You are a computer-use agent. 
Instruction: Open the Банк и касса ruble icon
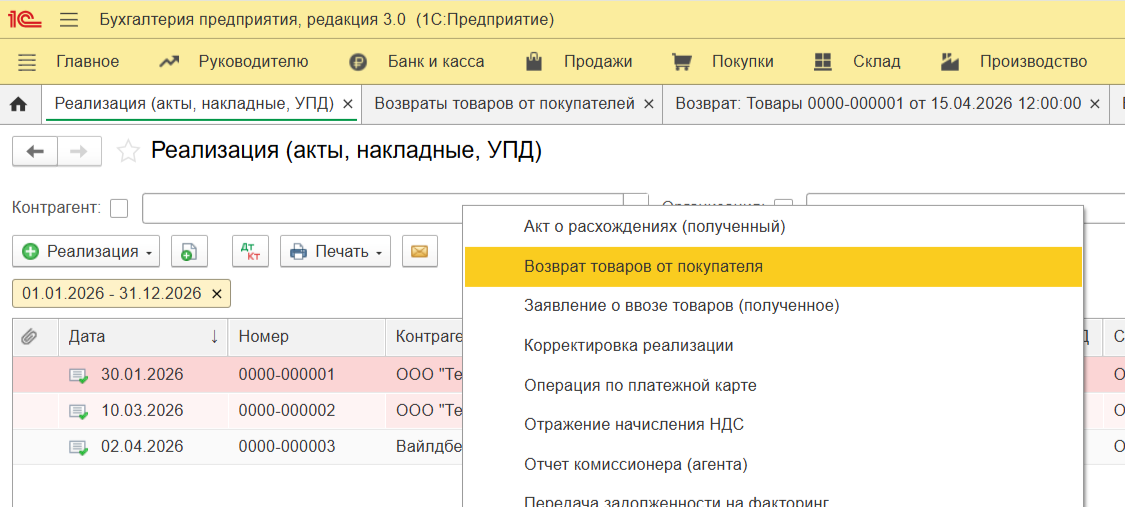[x=358, y=62]
